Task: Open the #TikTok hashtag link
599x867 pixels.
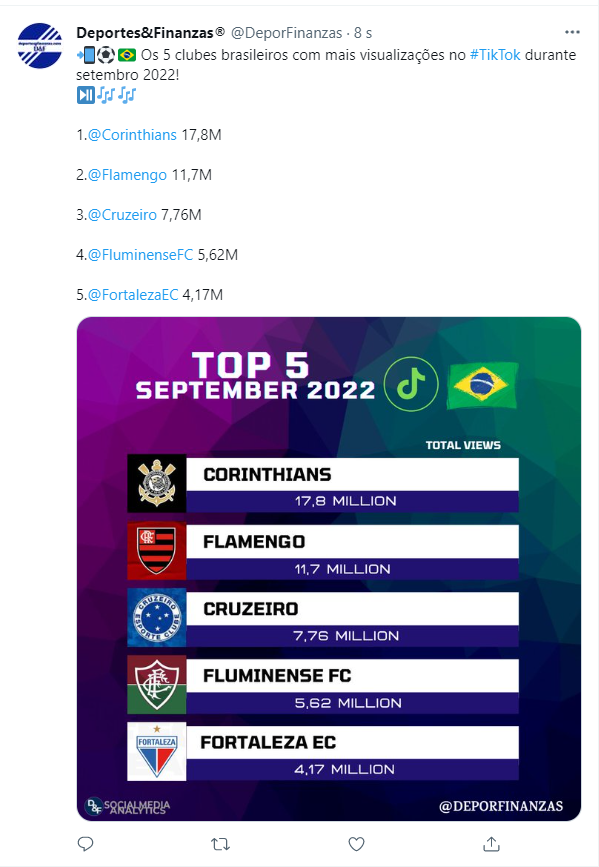Action: (495, 55)
